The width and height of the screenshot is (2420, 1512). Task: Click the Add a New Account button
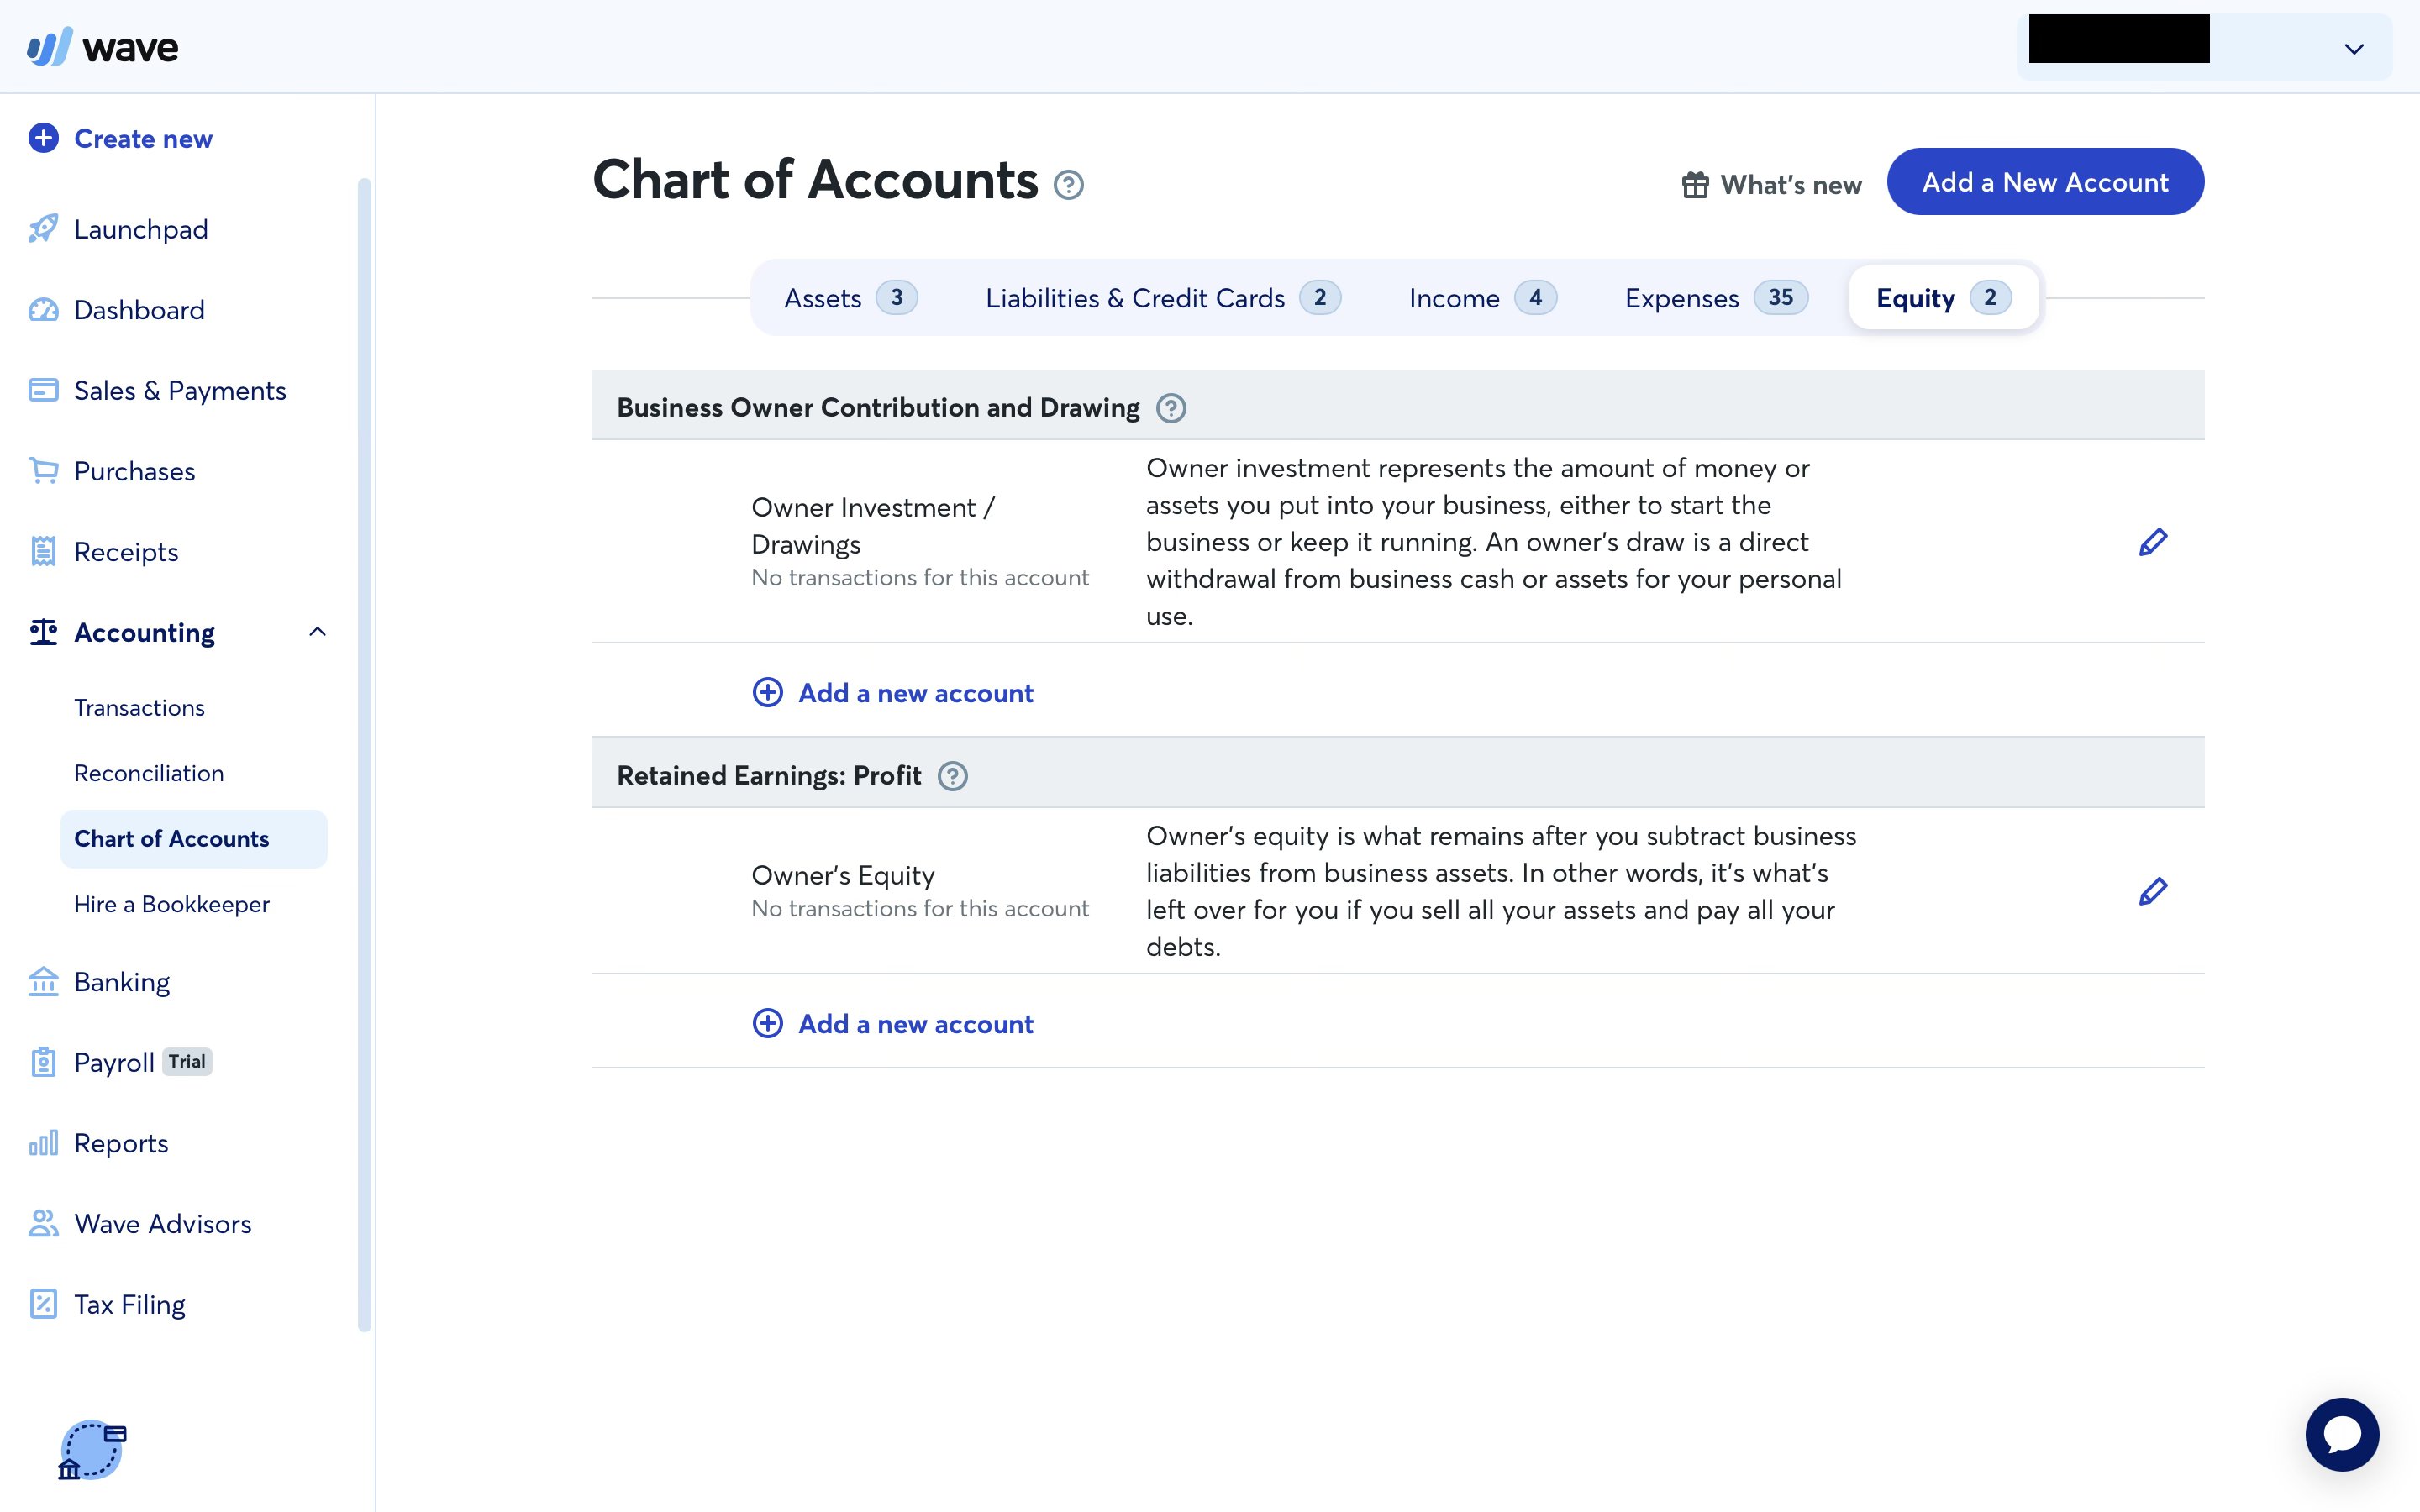2044,182
